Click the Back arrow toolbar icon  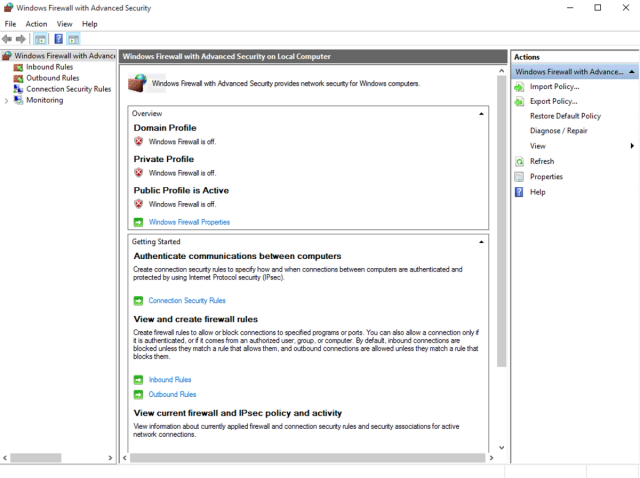click(7, 39)
